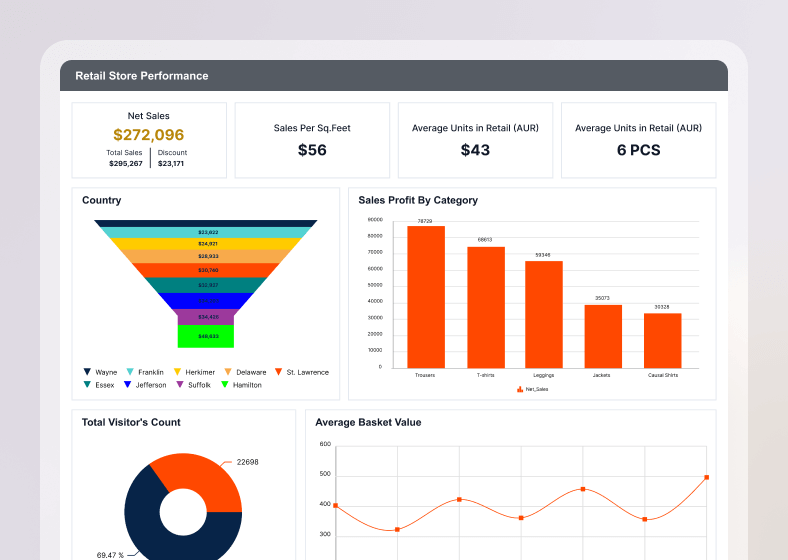Viewport: 788px width, 560px height.
Task: Click the 6 PCS card value
Action: coord(639,150)
